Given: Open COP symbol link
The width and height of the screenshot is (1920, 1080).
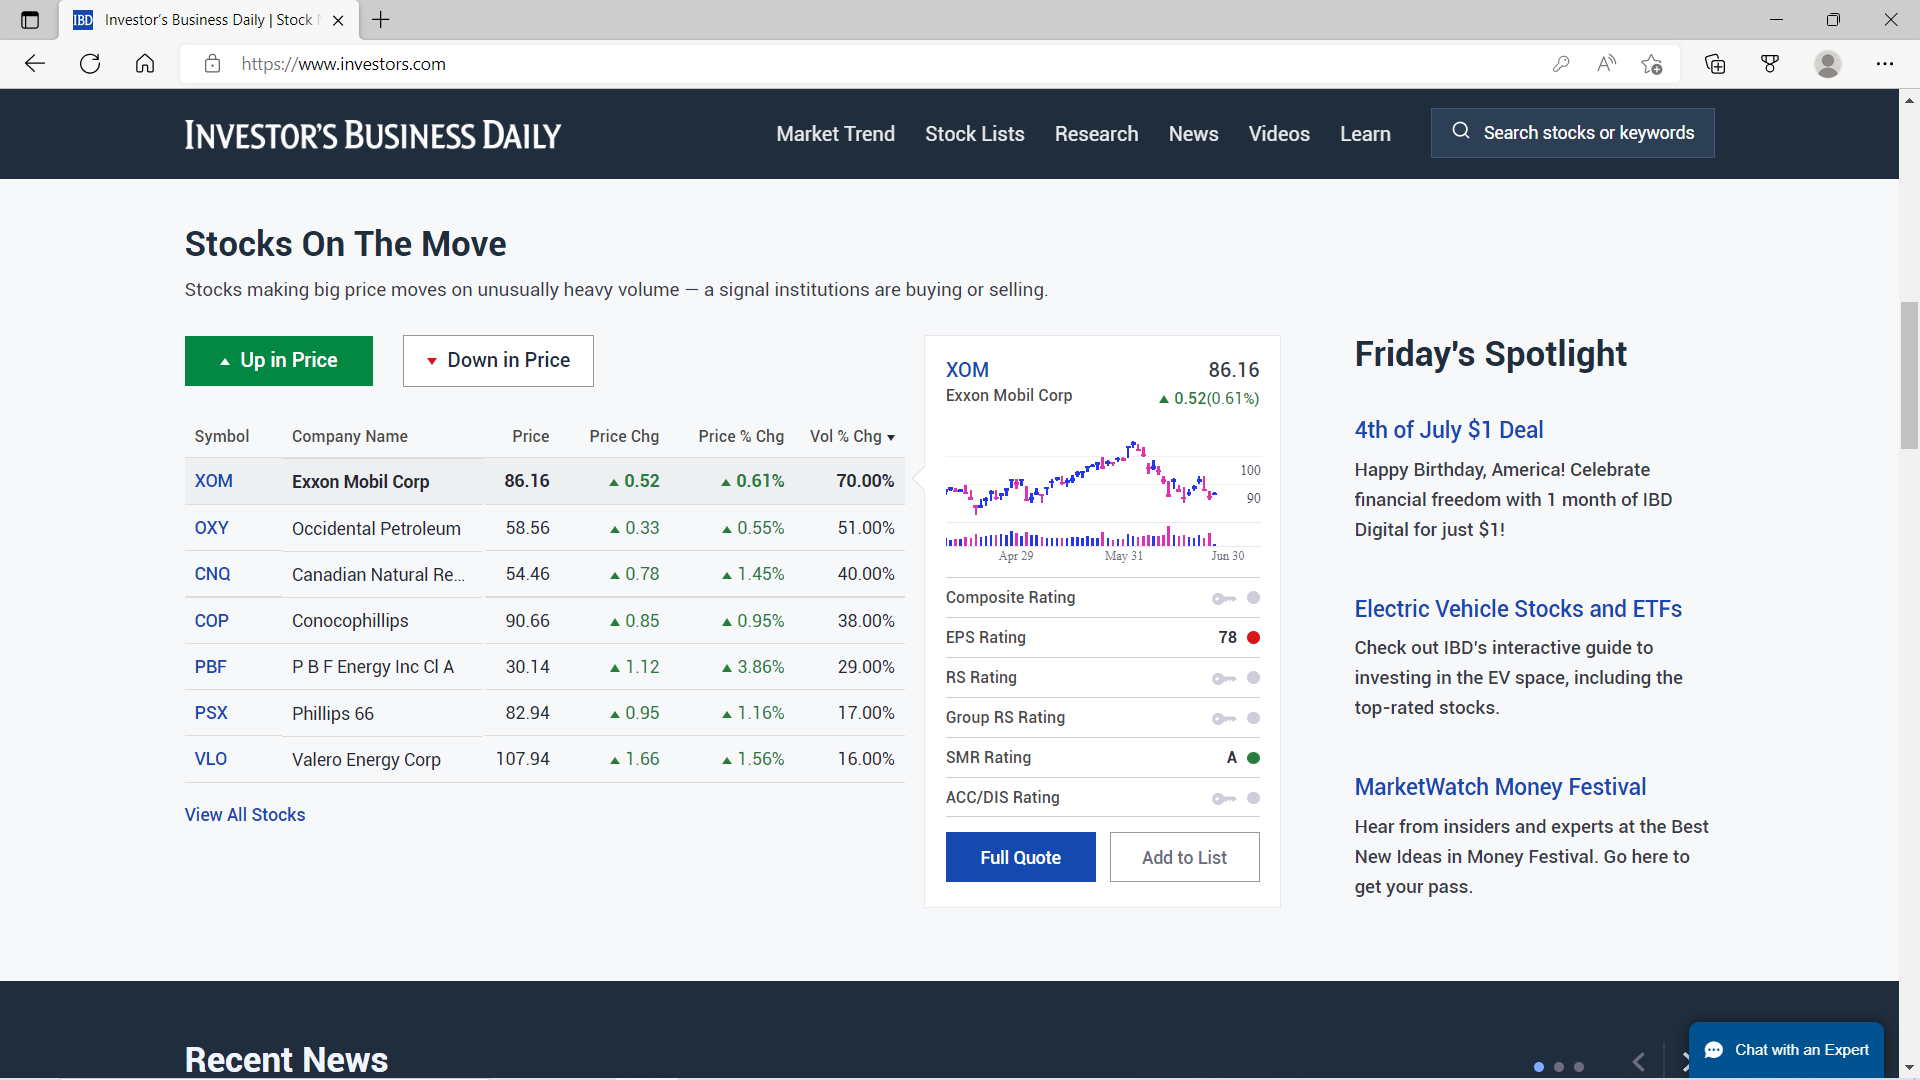Looking at the screenshot, I should pos(212,621).
